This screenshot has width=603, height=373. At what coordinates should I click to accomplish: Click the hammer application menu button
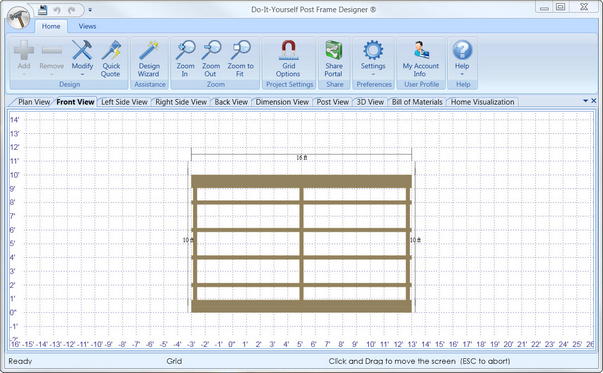tap(18, 17)
